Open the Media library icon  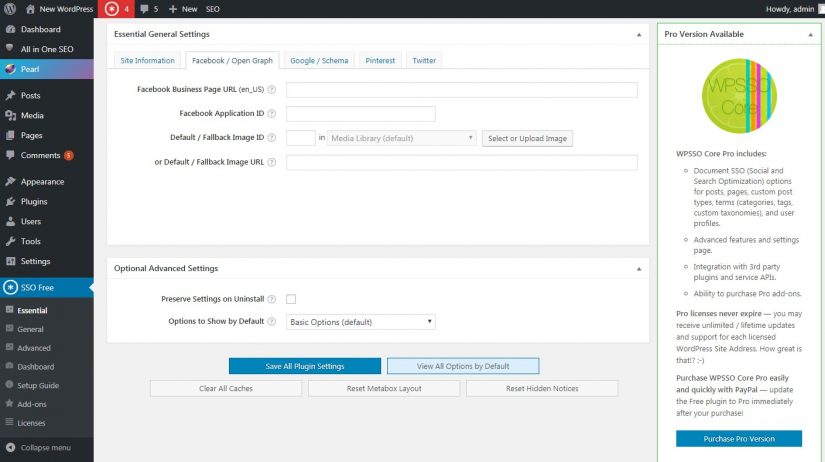[x=10, y=115]
